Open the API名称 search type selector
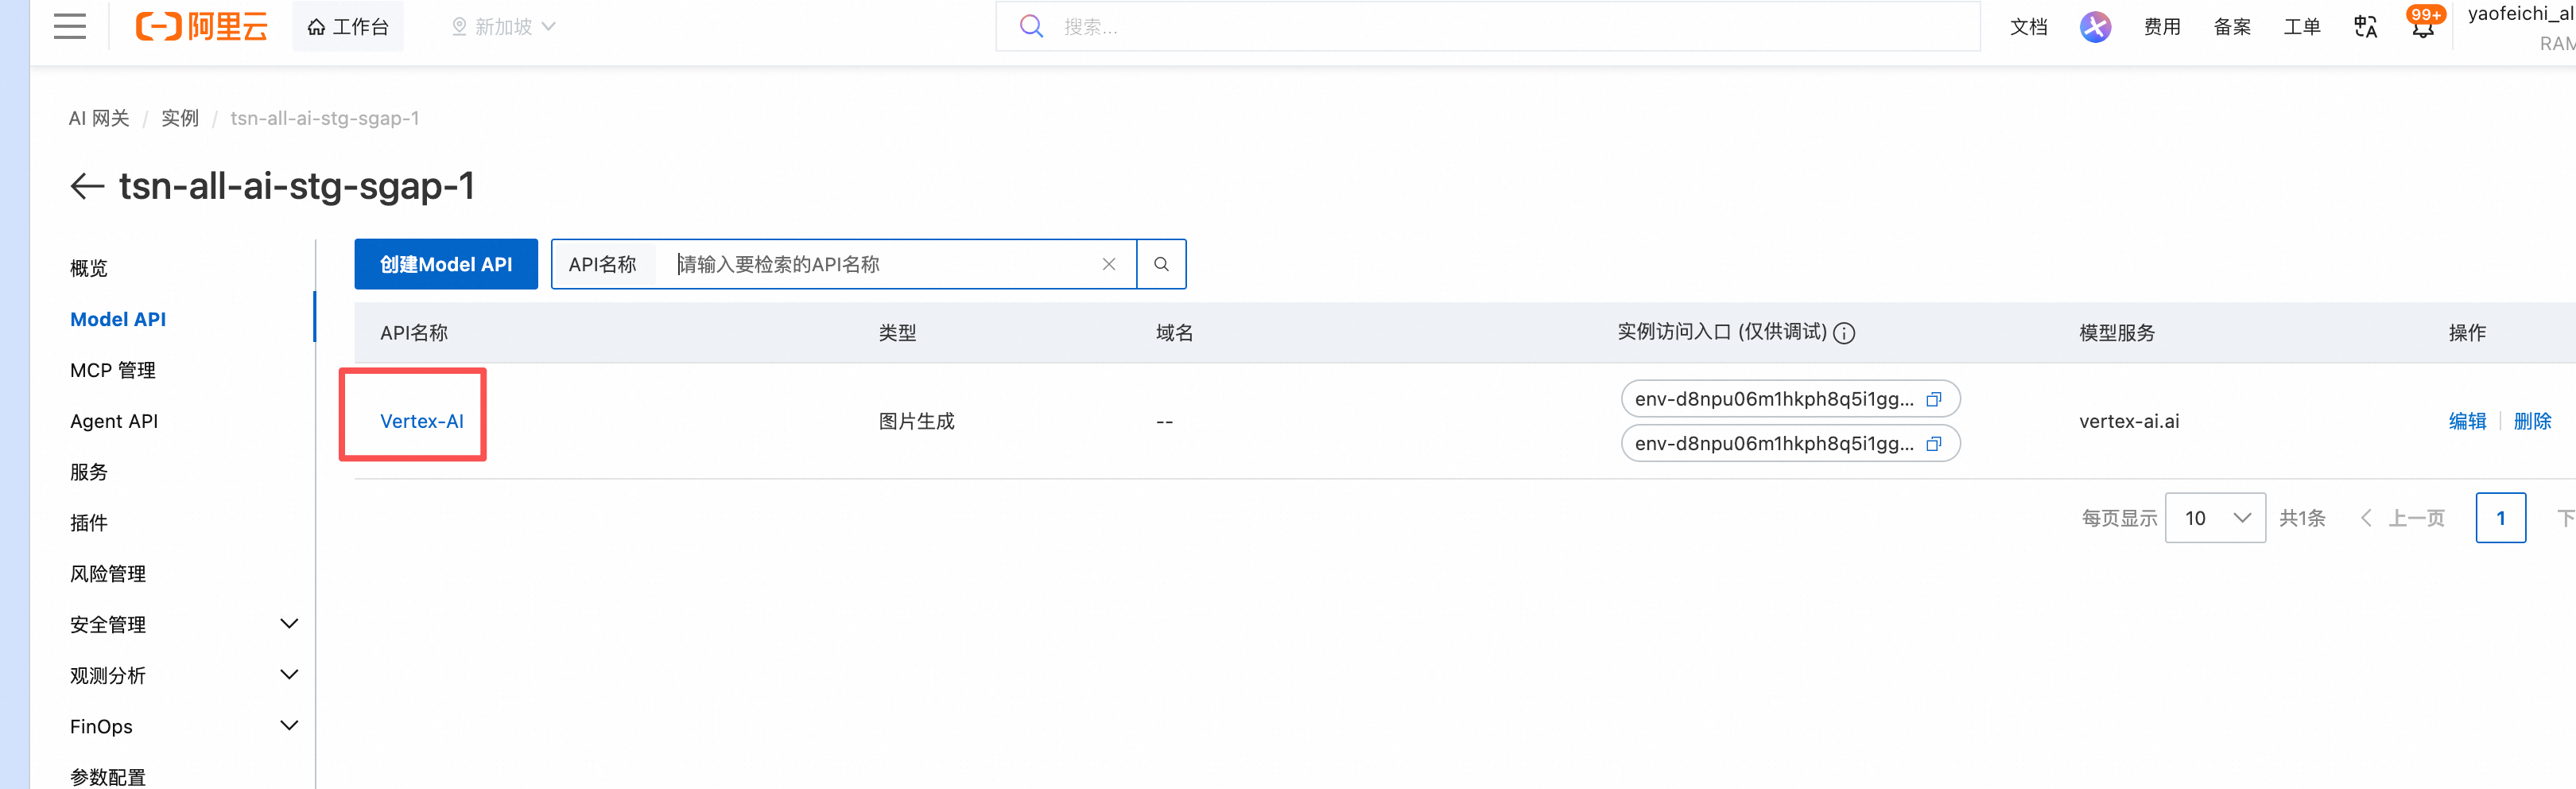Screen dimensions: 2576x789 pos(603,264)
